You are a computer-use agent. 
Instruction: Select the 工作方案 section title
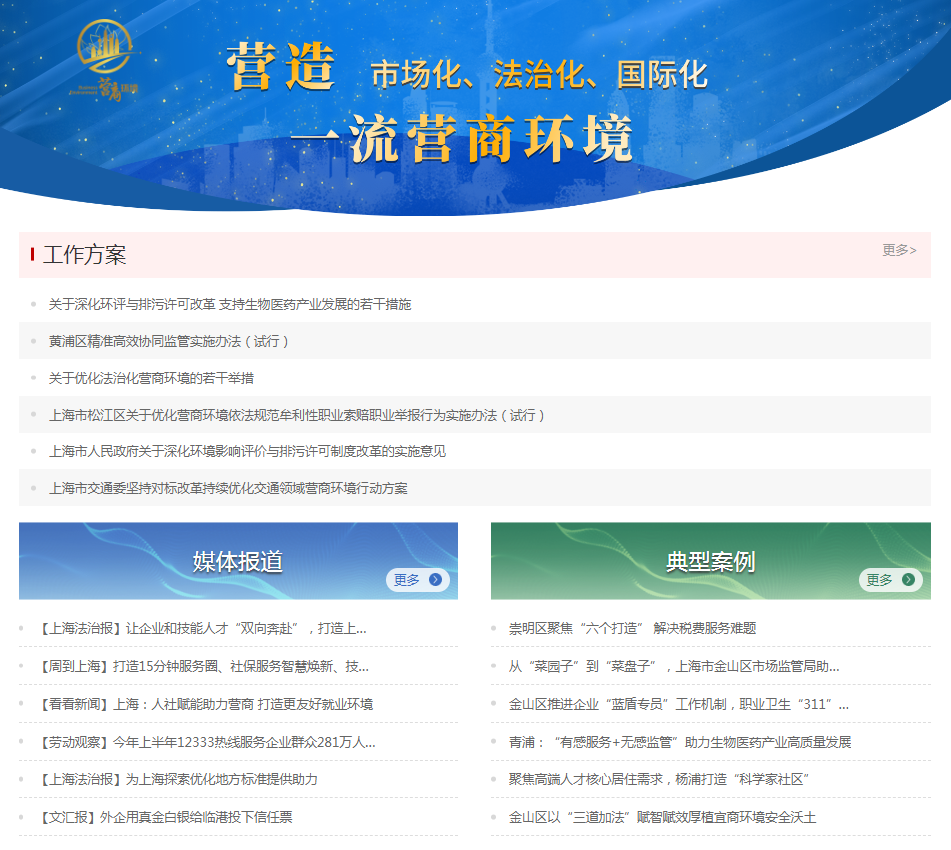coord(84,255)
